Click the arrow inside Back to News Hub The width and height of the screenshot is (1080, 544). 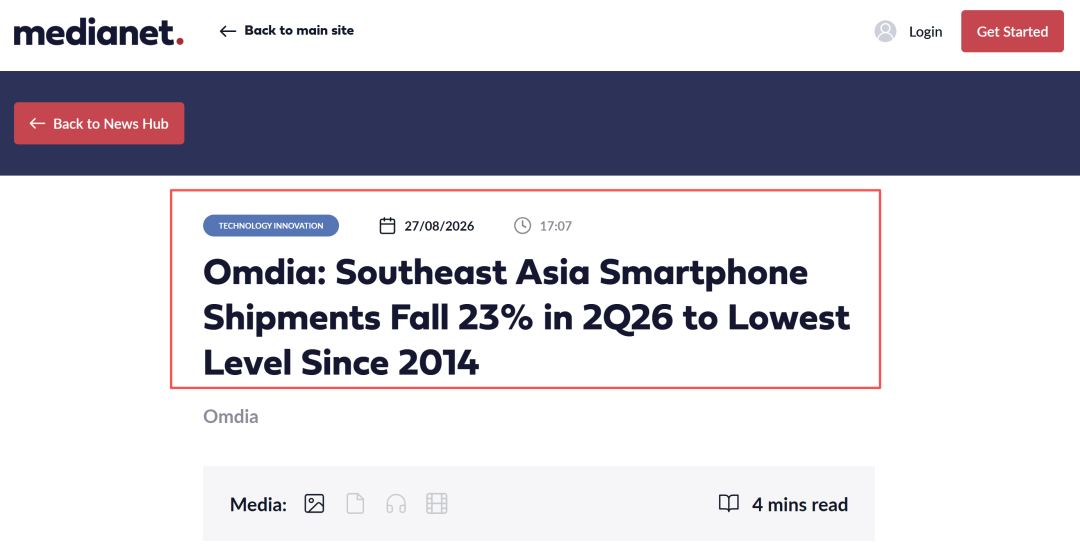tap(37, 123)
